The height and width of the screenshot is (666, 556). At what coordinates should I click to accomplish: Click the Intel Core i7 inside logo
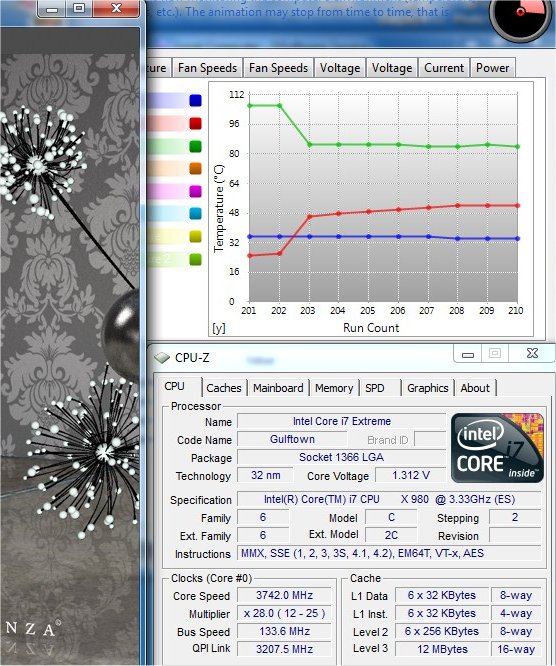point(497,448)
